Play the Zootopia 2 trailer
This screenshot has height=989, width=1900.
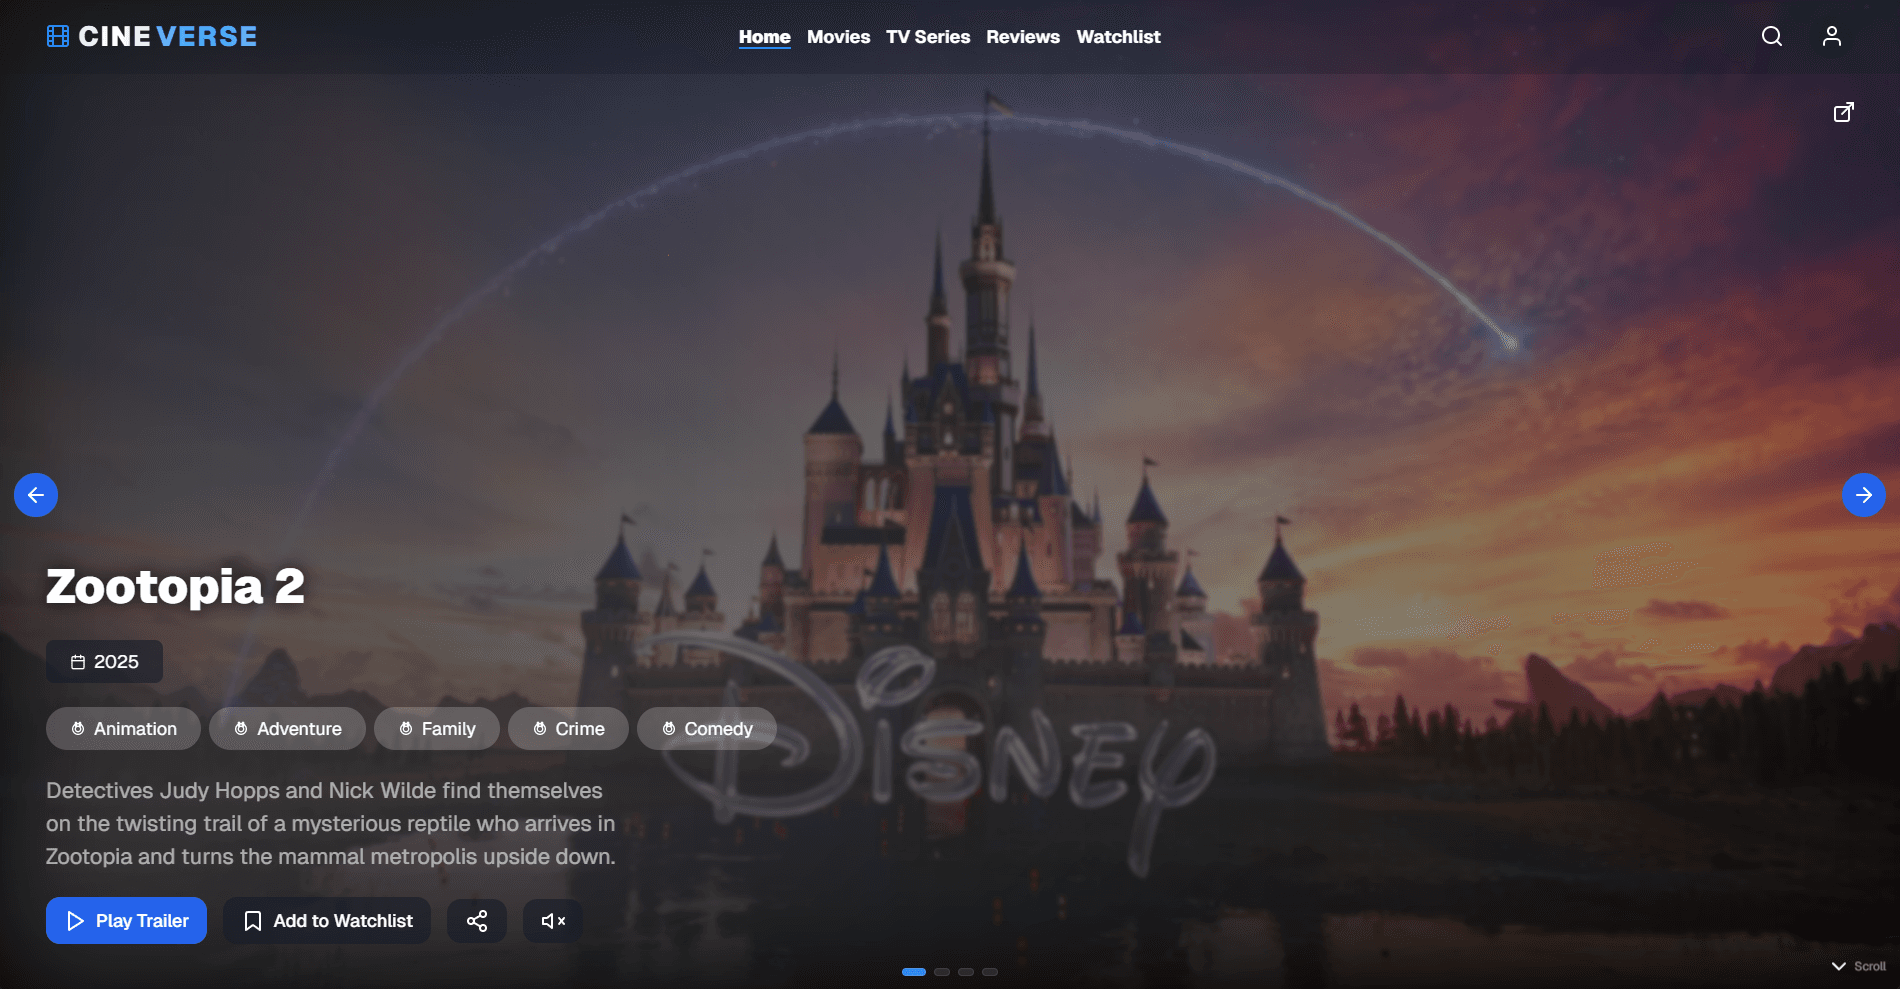(126, 921)
